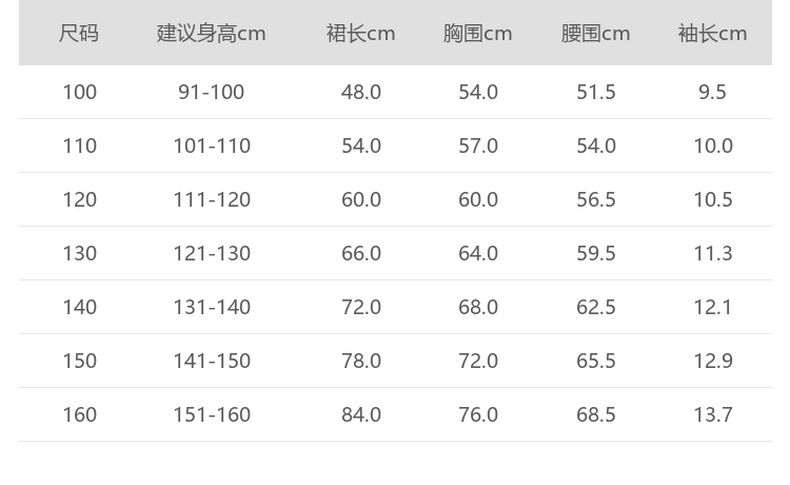Select the 9.5 sleeve length for size 100

(713, 92)
